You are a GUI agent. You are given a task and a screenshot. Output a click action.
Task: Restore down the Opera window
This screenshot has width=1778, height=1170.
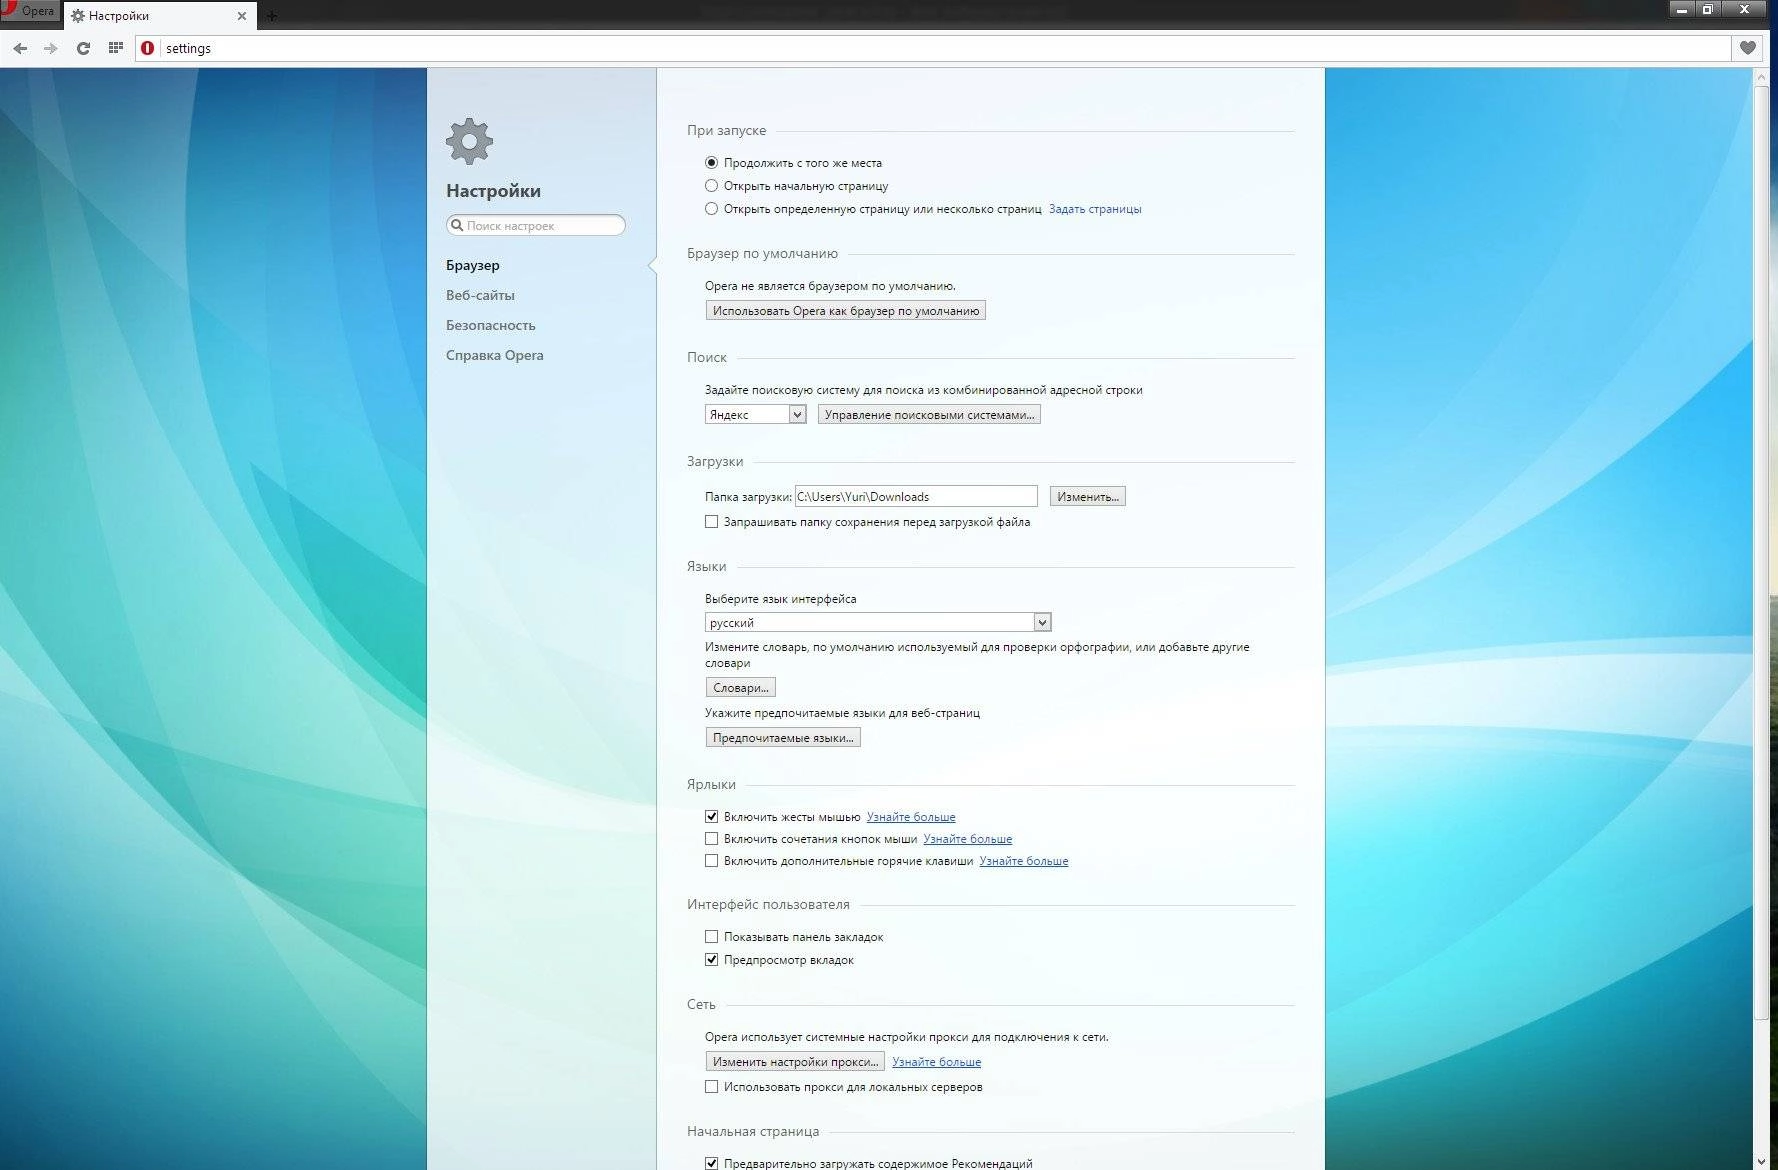pyautogui.click(x=1708, y=9)
